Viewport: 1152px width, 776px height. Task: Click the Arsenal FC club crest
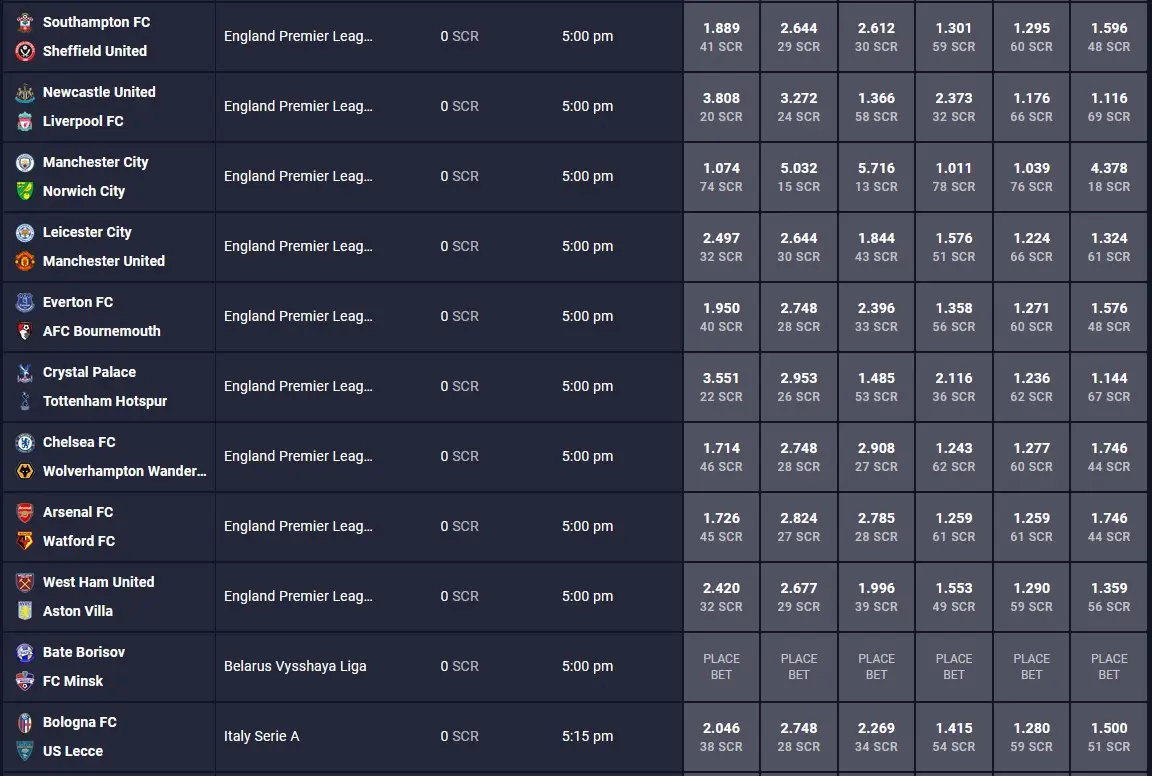pos(25,512)
